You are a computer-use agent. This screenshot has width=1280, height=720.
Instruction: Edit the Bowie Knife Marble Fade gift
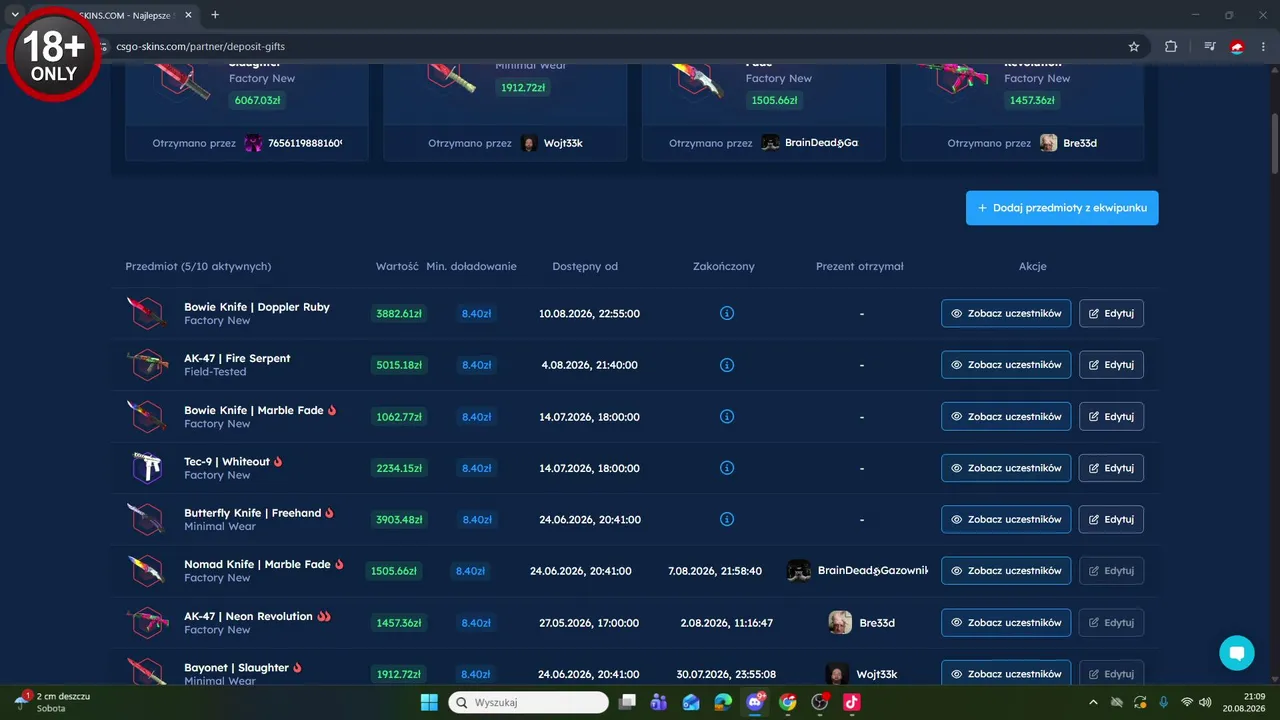[x=1111, y=416]
